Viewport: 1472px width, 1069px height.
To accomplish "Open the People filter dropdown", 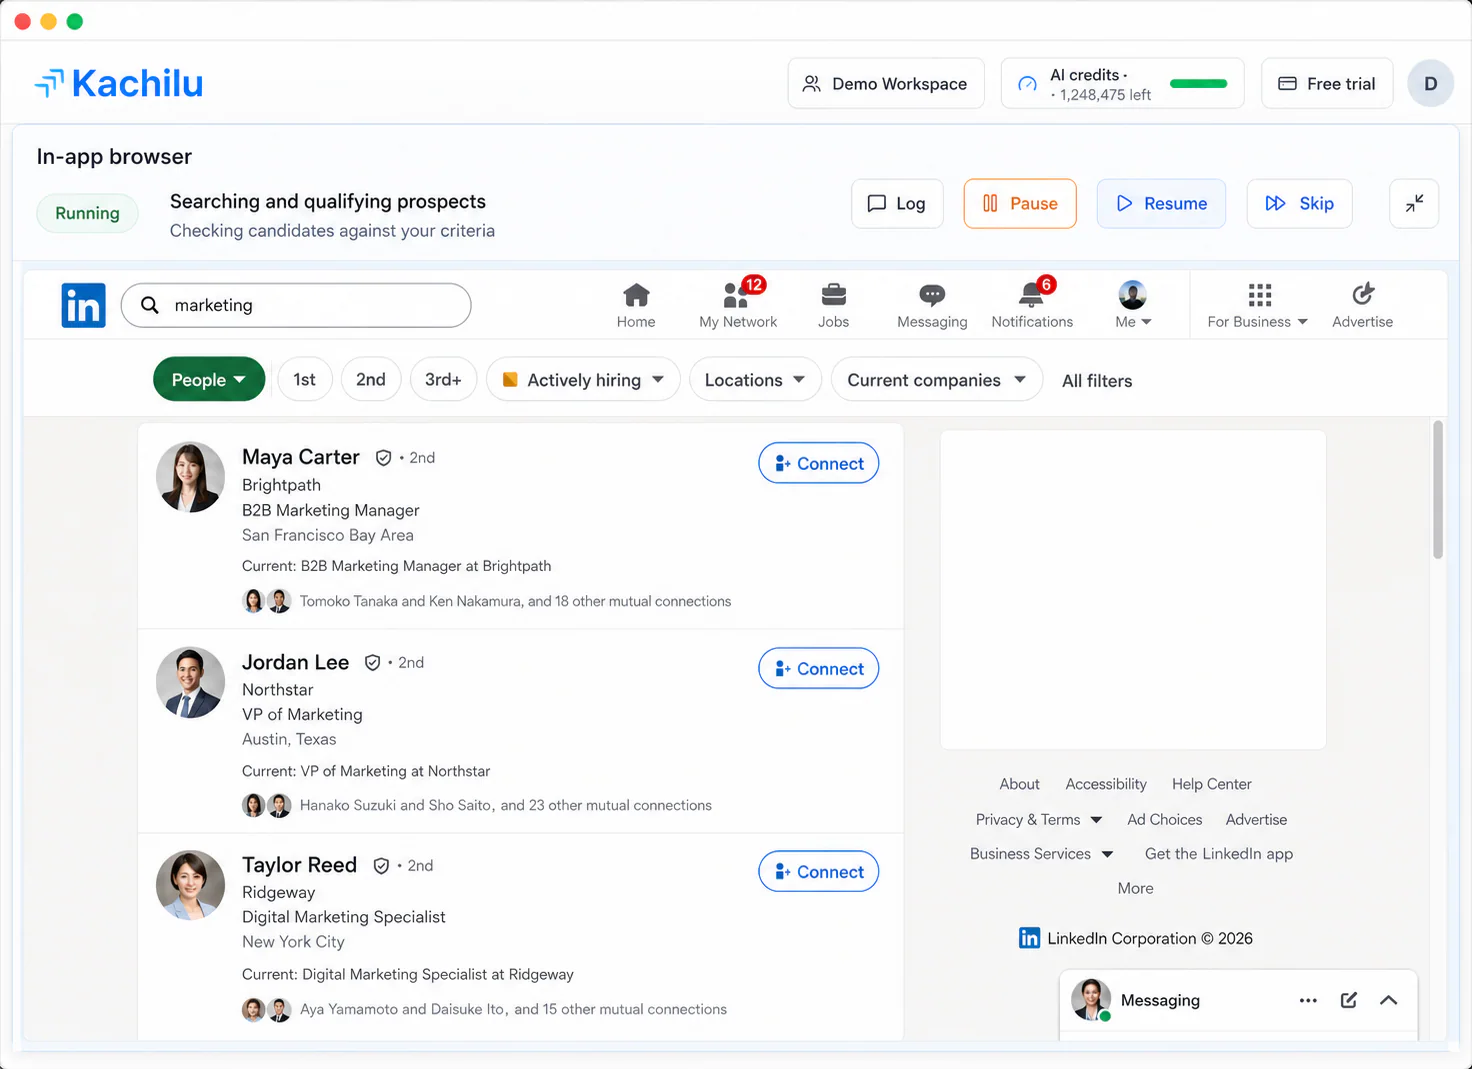I will (209, 380).
